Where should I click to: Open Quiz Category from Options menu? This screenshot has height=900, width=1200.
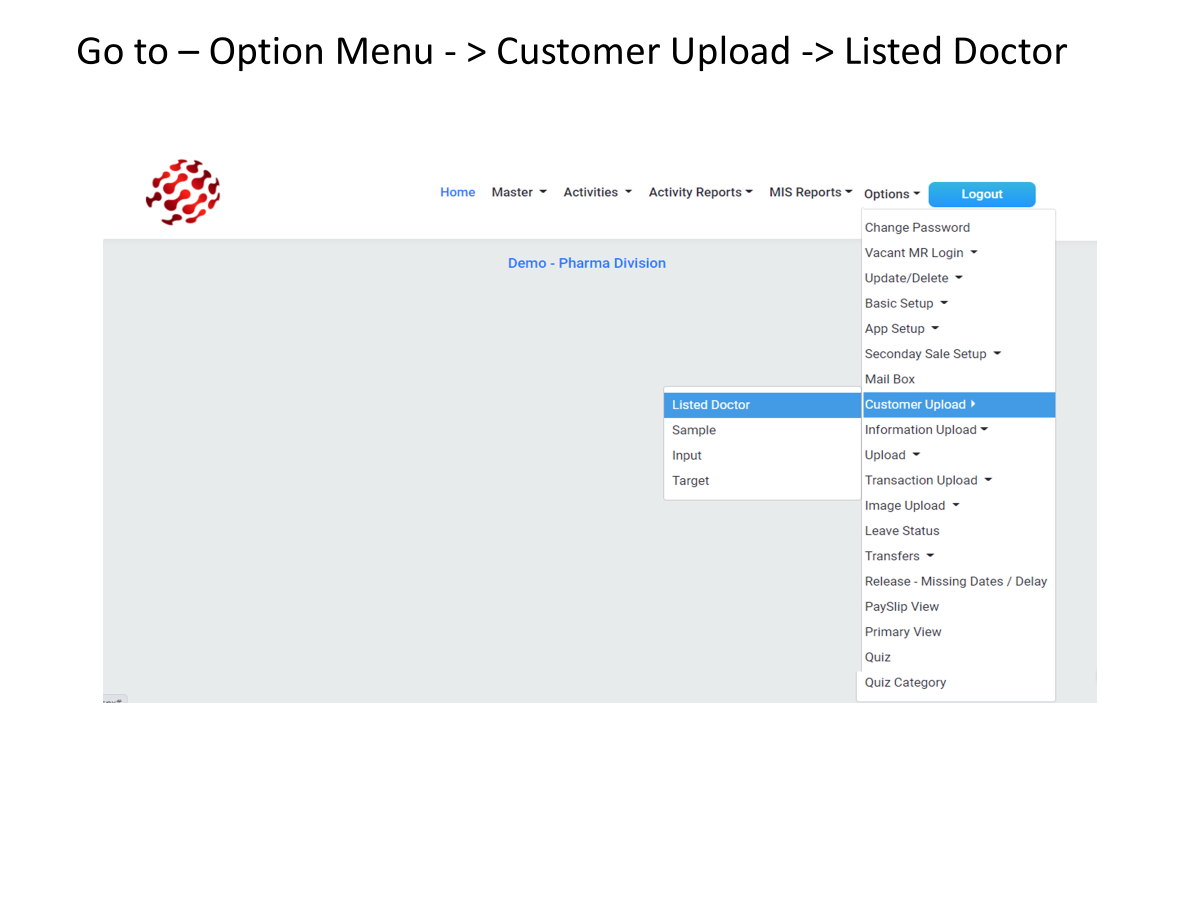905,683
